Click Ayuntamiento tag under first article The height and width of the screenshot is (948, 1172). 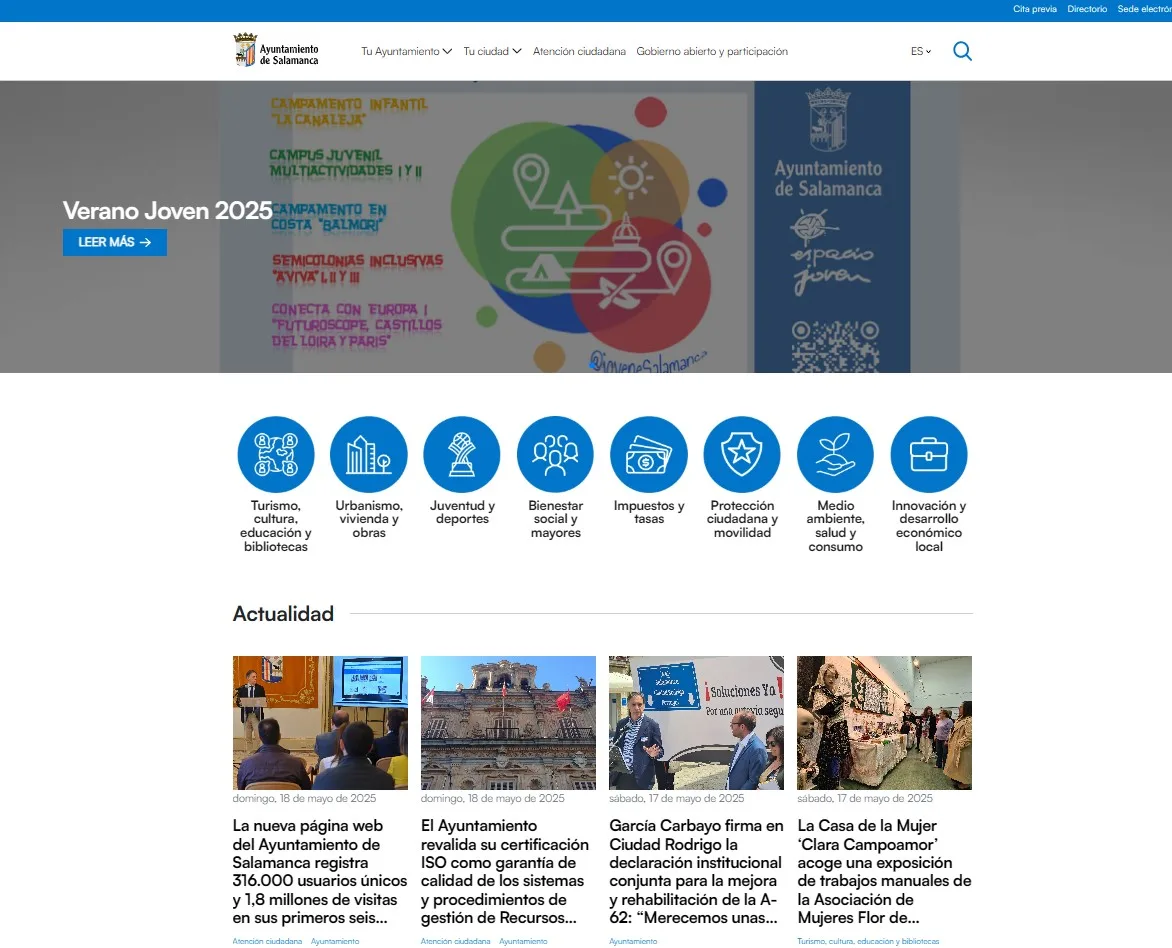pyautogui.click(x=335, y=941)
